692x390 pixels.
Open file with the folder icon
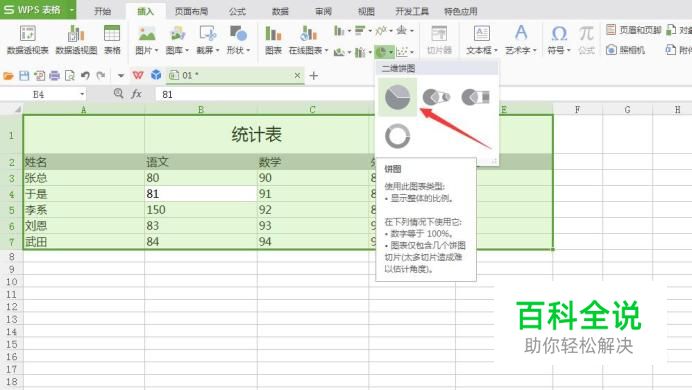point(8,76)
